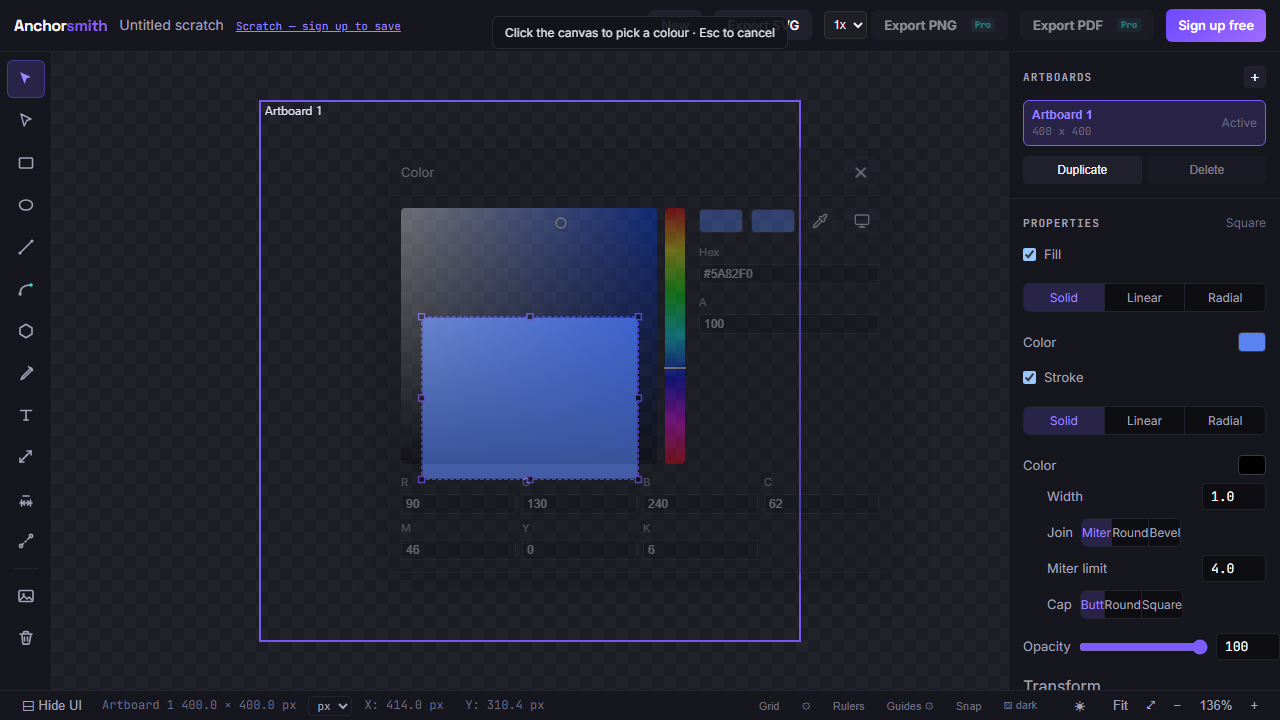Choose the diagonal double-arrow tool

click(26, 457)
